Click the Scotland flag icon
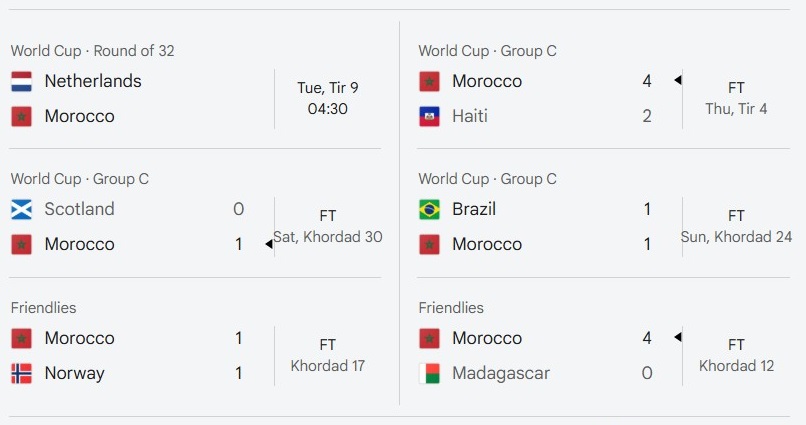Image resolution: width=806 pixels, height=425 pixels. pos(22,209)
